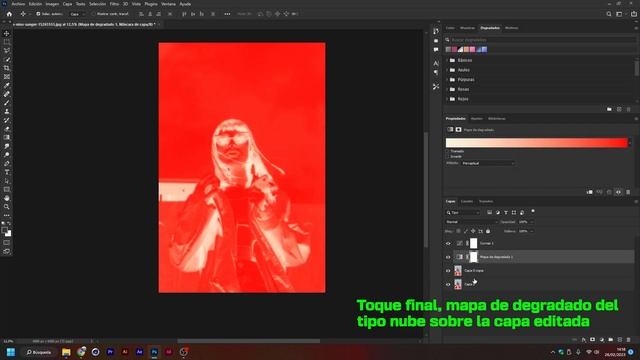640x360 pixels.
Task: Click the lock all icon in Capas
Action: pyautogui.click(x=488, y=231)
